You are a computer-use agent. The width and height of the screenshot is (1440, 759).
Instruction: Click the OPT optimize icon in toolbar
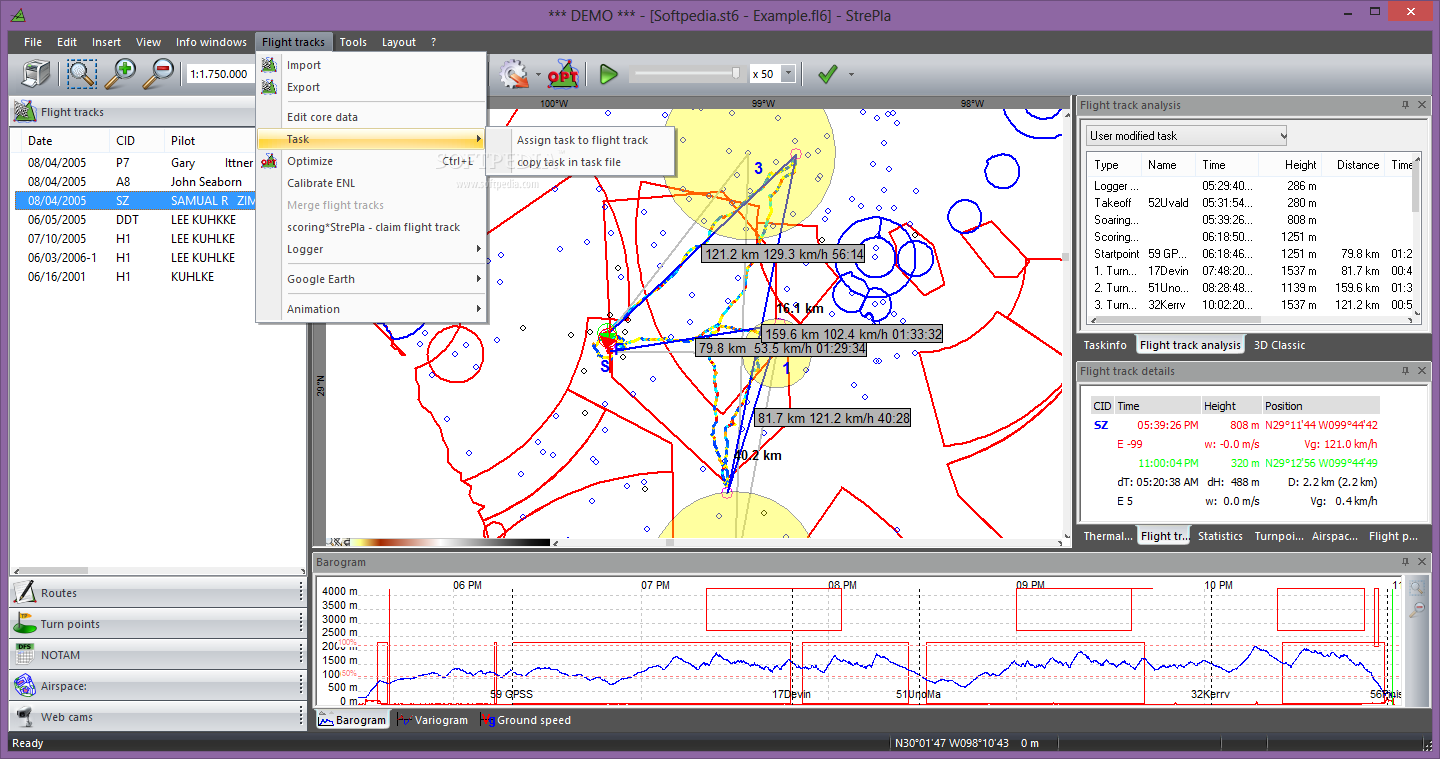pos(563,74)
